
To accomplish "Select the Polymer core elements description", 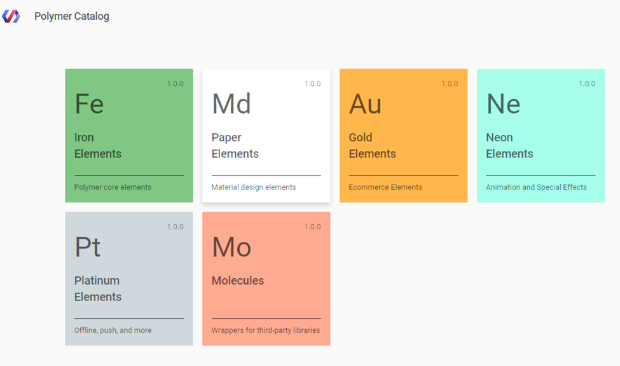I will (x=113, y=187).
